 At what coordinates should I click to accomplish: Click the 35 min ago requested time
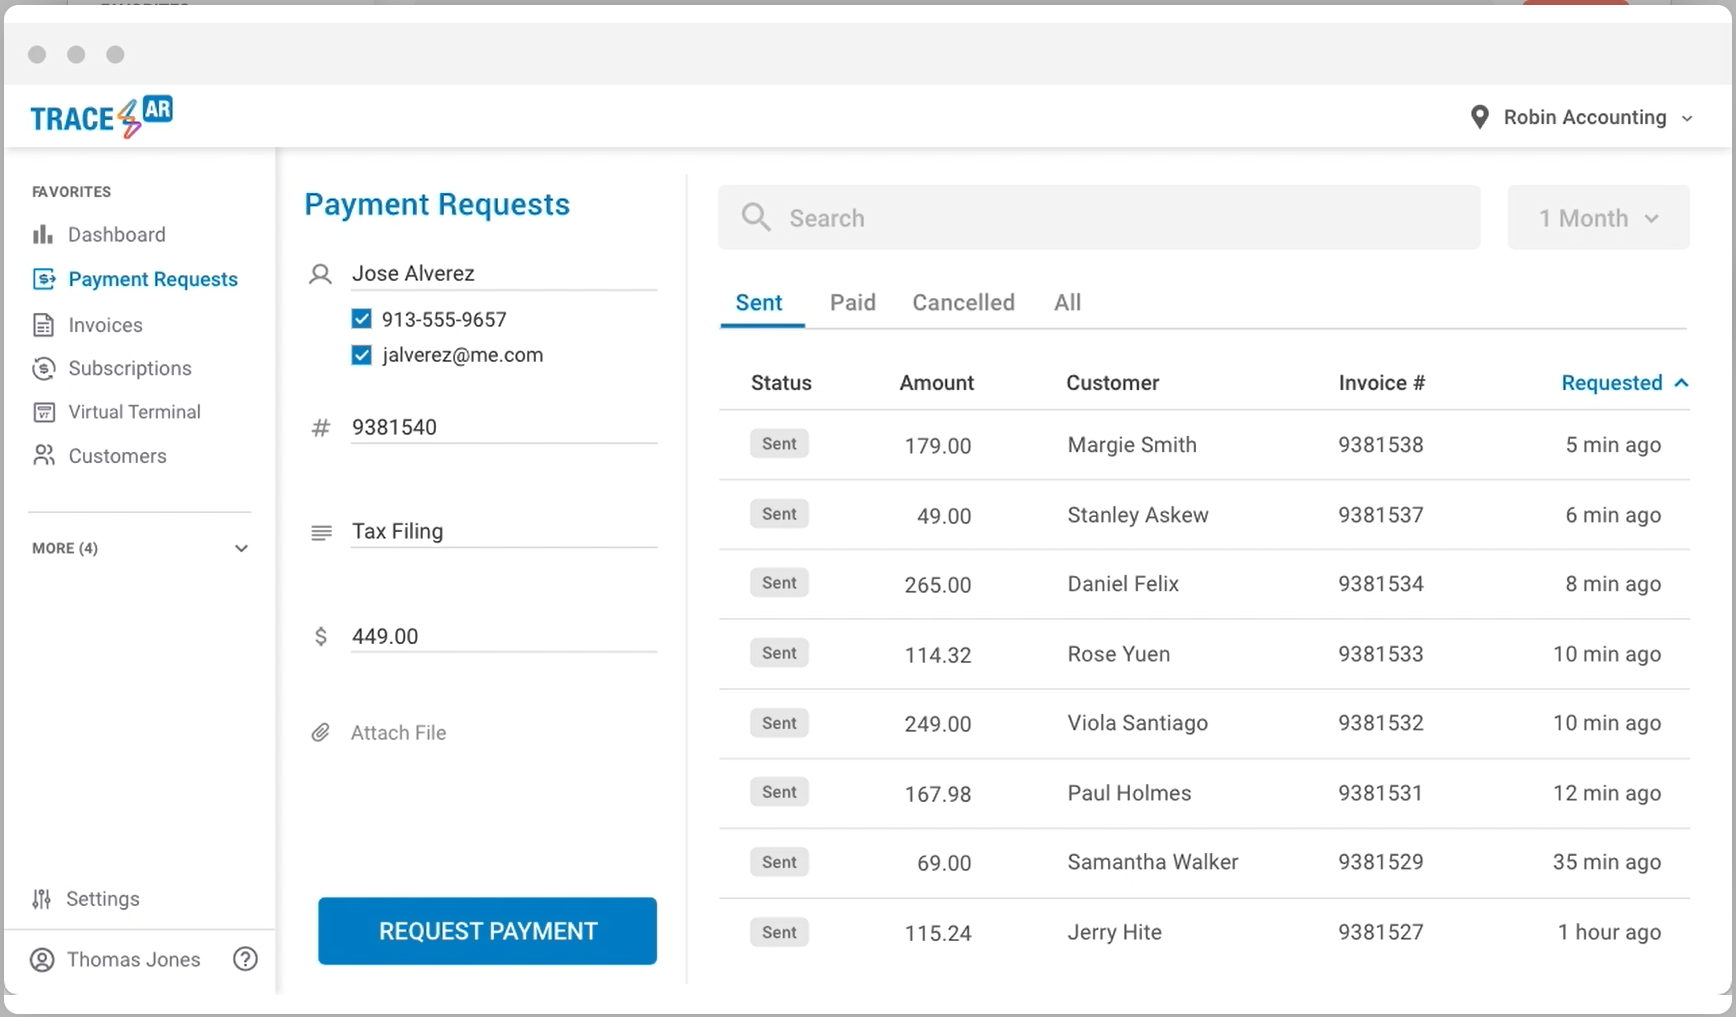[x=1606, y=862]
